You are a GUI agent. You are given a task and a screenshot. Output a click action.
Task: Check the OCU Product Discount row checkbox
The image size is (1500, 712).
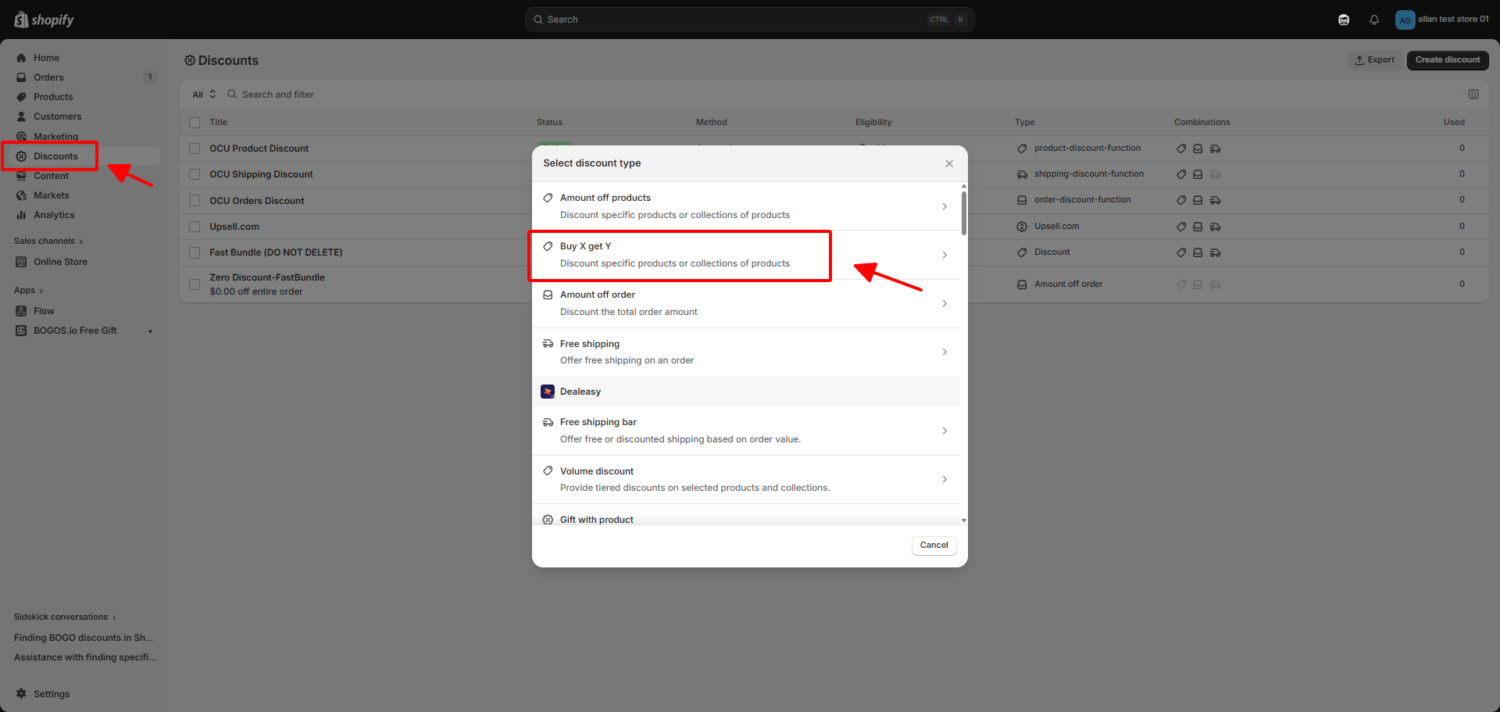195,148
